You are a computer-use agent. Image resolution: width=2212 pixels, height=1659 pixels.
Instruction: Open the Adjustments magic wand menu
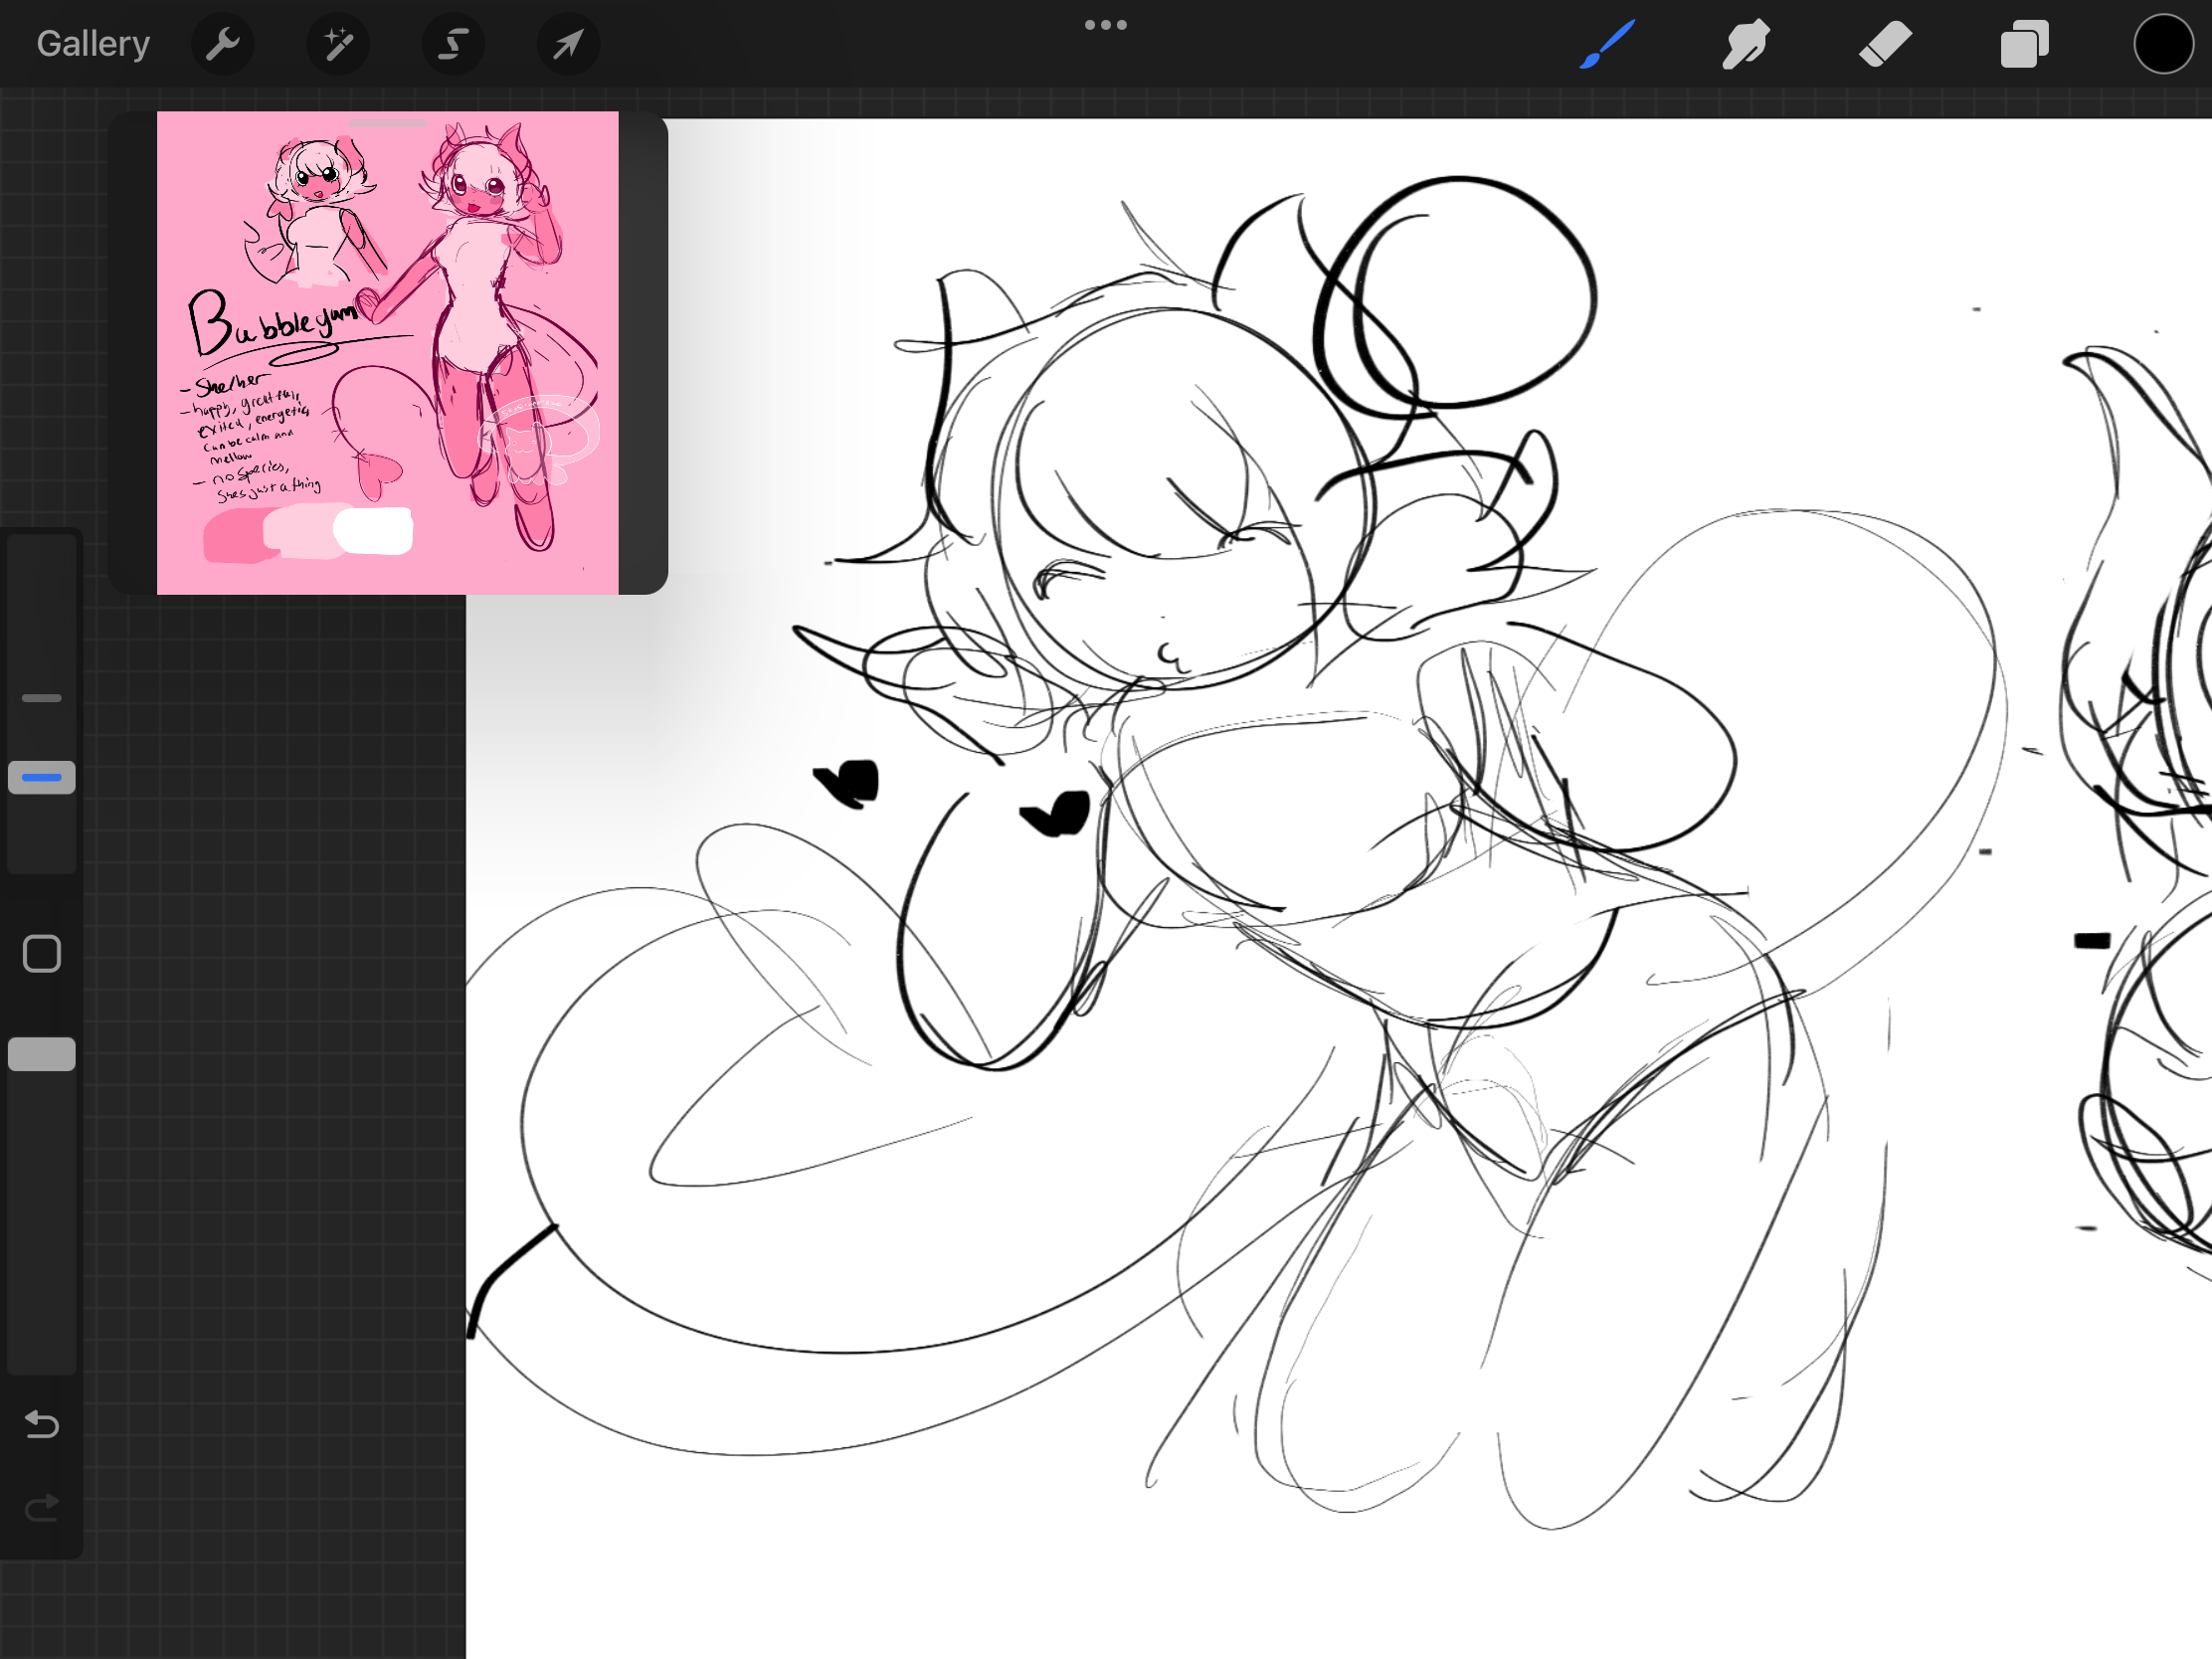(338, 44)
